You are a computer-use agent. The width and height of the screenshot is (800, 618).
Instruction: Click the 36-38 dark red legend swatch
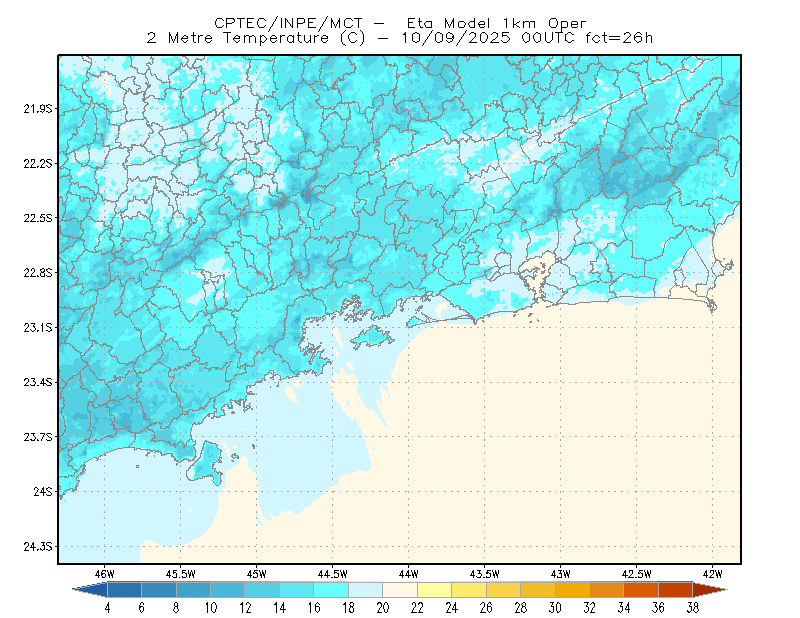[675, 589]
